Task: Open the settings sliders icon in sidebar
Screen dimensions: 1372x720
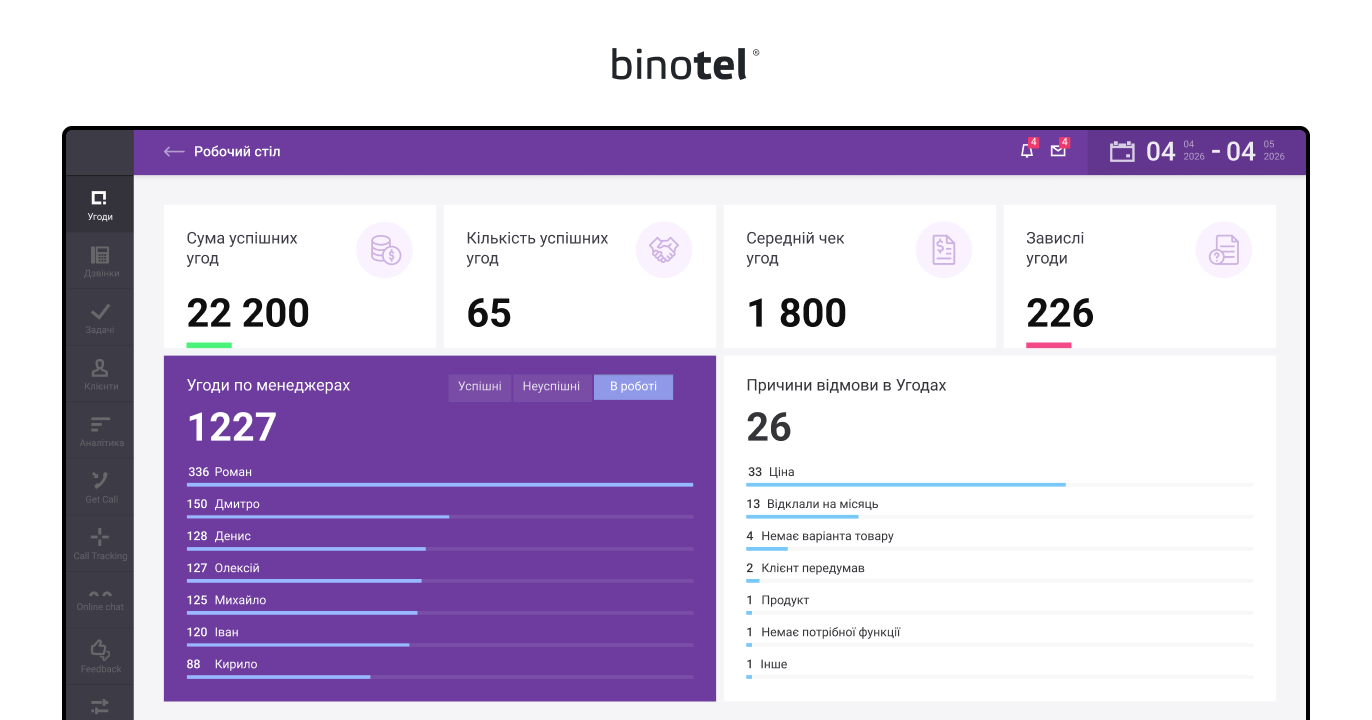Action: pos(99,706)
